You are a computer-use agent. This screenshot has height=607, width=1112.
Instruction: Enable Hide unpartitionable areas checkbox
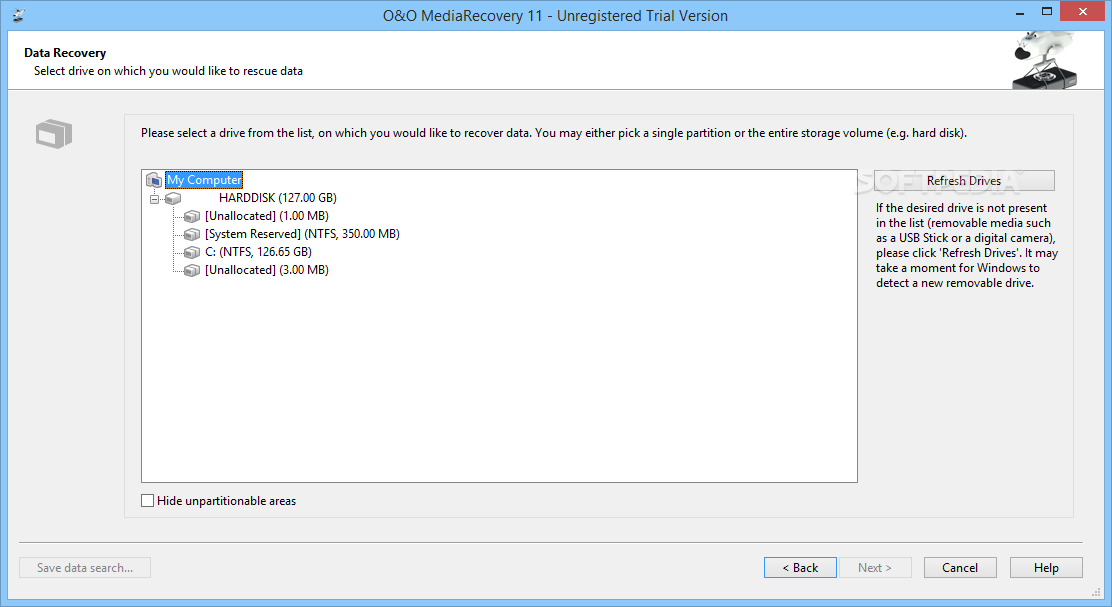coord(148,501)
